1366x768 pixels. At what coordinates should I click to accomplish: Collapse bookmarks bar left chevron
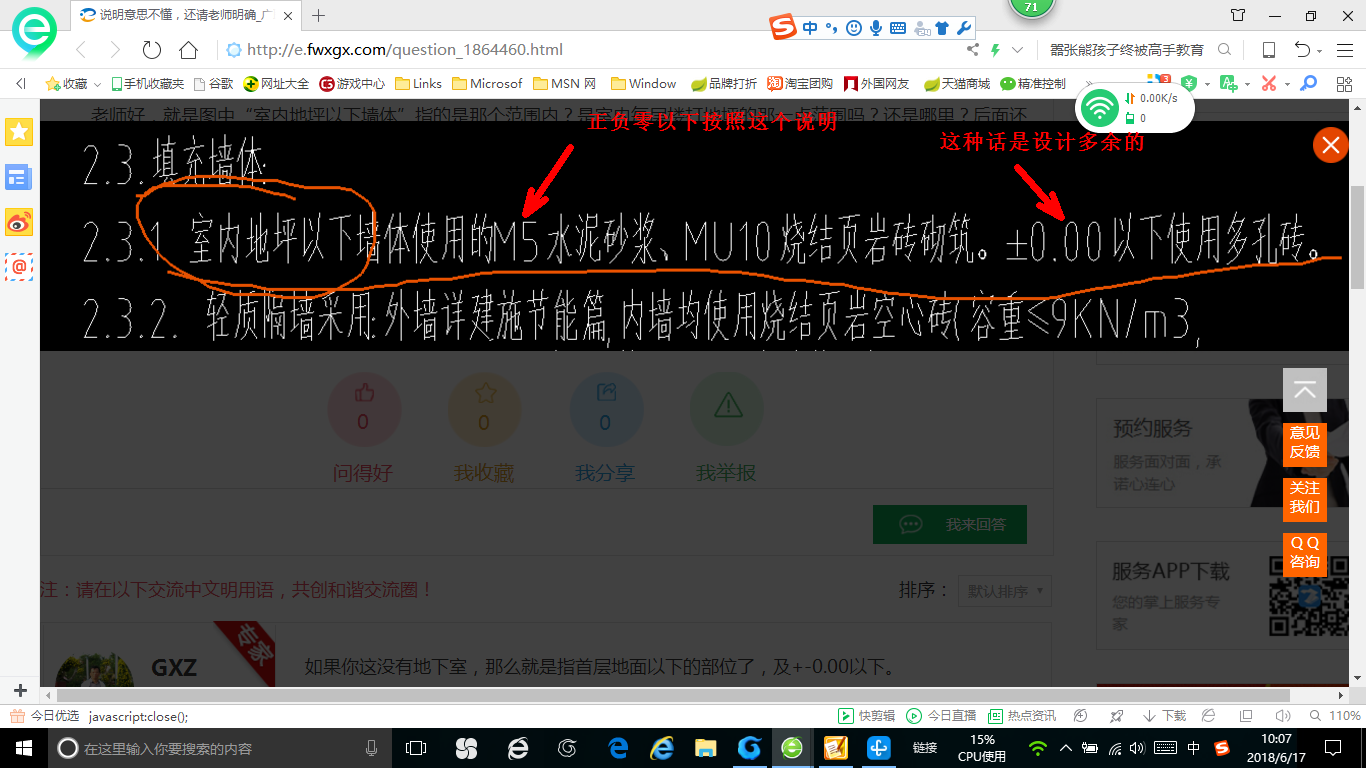point(21,84)
